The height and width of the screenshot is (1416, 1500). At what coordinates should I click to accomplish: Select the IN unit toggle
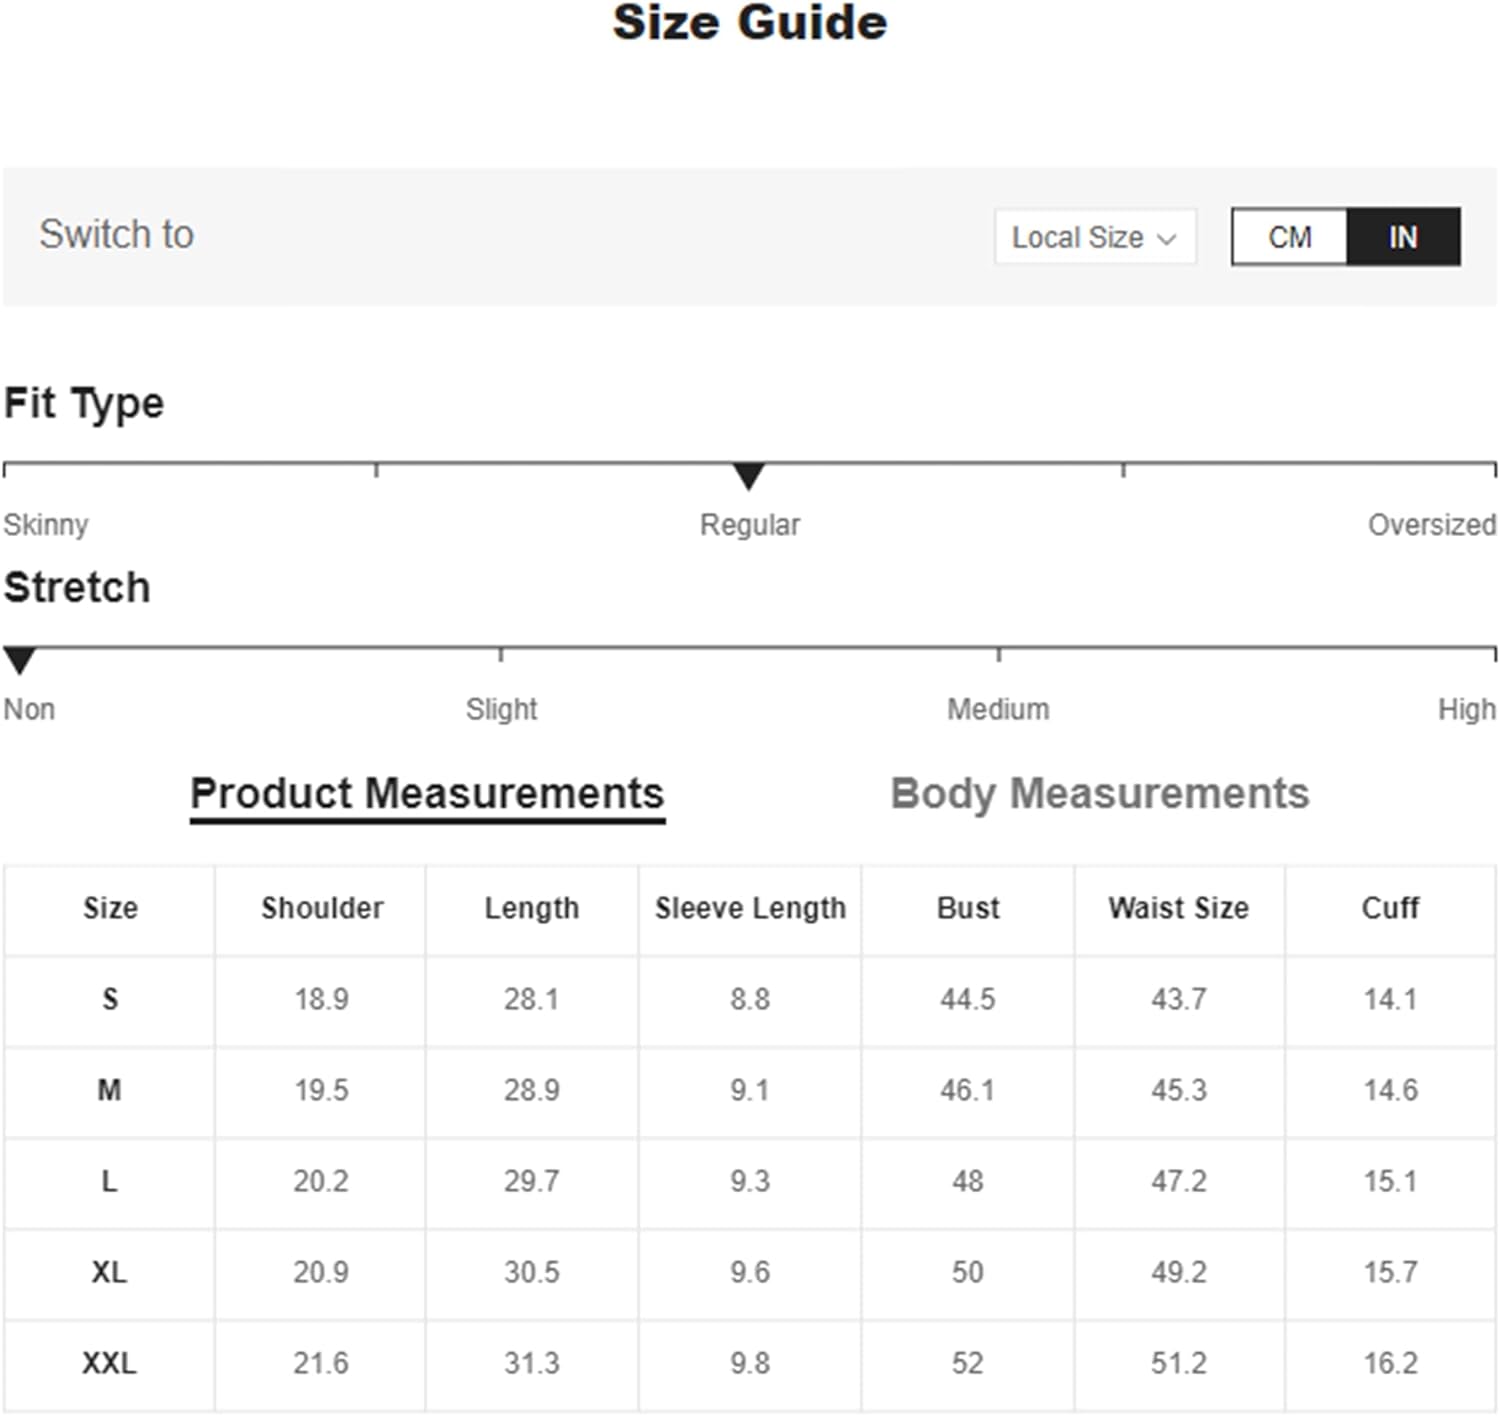coord(1403,237)
